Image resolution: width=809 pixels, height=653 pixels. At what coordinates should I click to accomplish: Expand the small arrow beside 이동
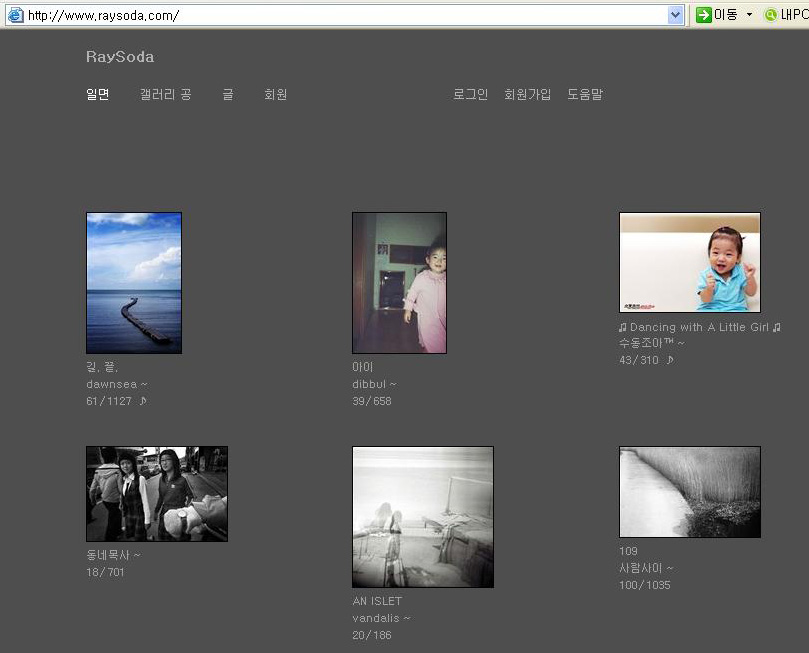(x=749, y=15)
